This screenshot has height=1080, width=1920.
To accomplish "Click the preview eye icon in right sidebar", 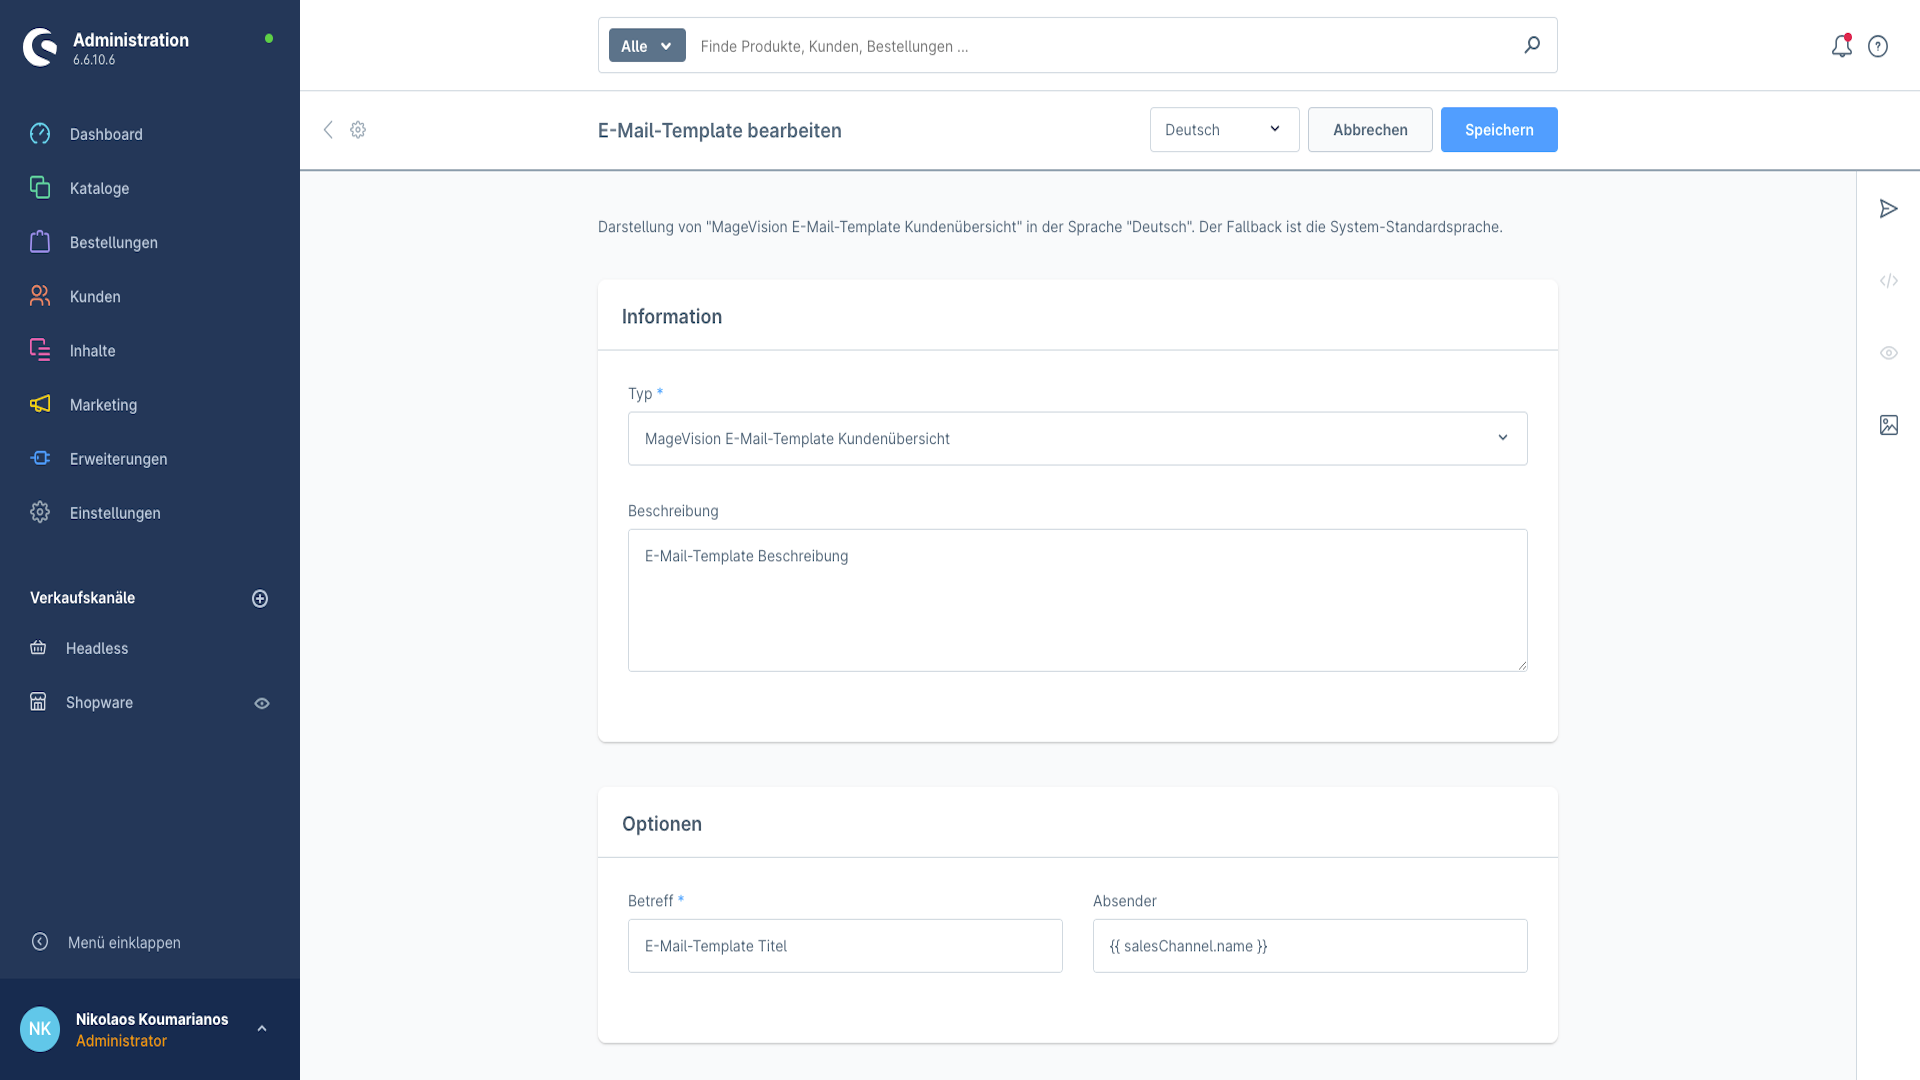I will point(1888,353).
